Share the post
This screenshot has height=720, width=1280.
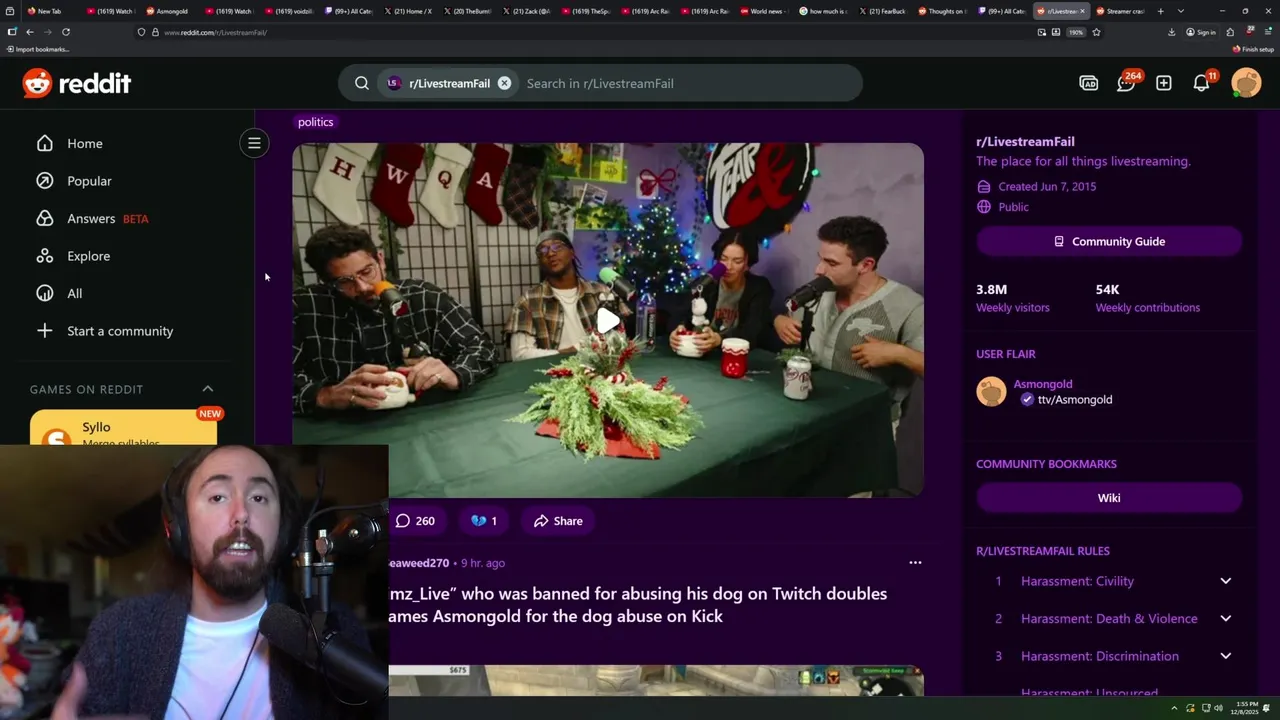coord(558,521)
